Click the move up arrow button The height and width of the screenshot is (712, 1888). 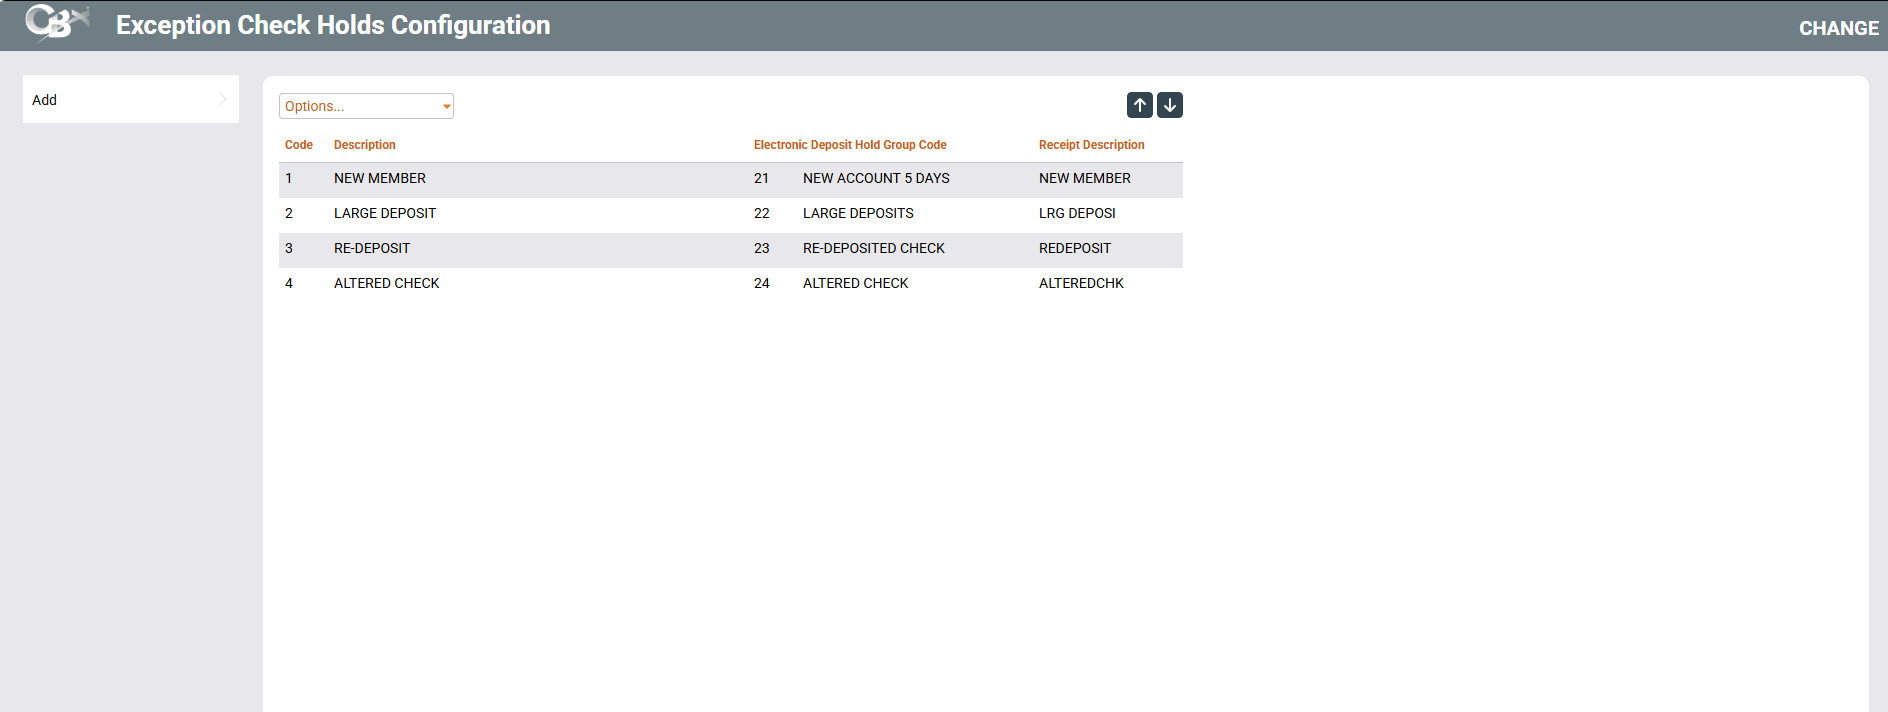[x=1140, y=105]
